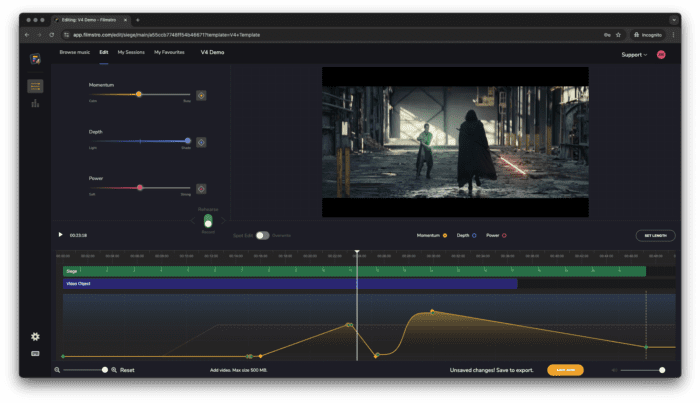Click the keyframe icon beside Depth slider

pos(201,142)
